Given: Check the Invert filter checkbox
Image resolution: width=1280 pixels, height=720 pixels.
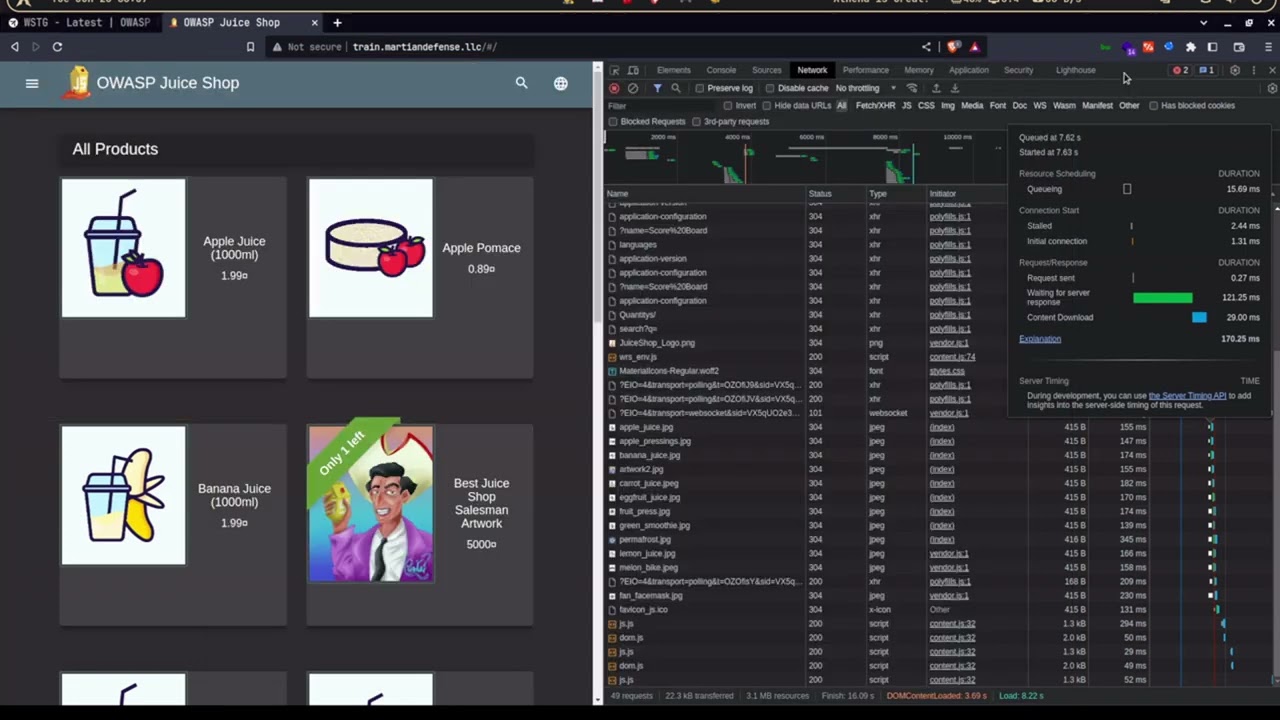Looking at the screenshot, I should tap(728, 105).
